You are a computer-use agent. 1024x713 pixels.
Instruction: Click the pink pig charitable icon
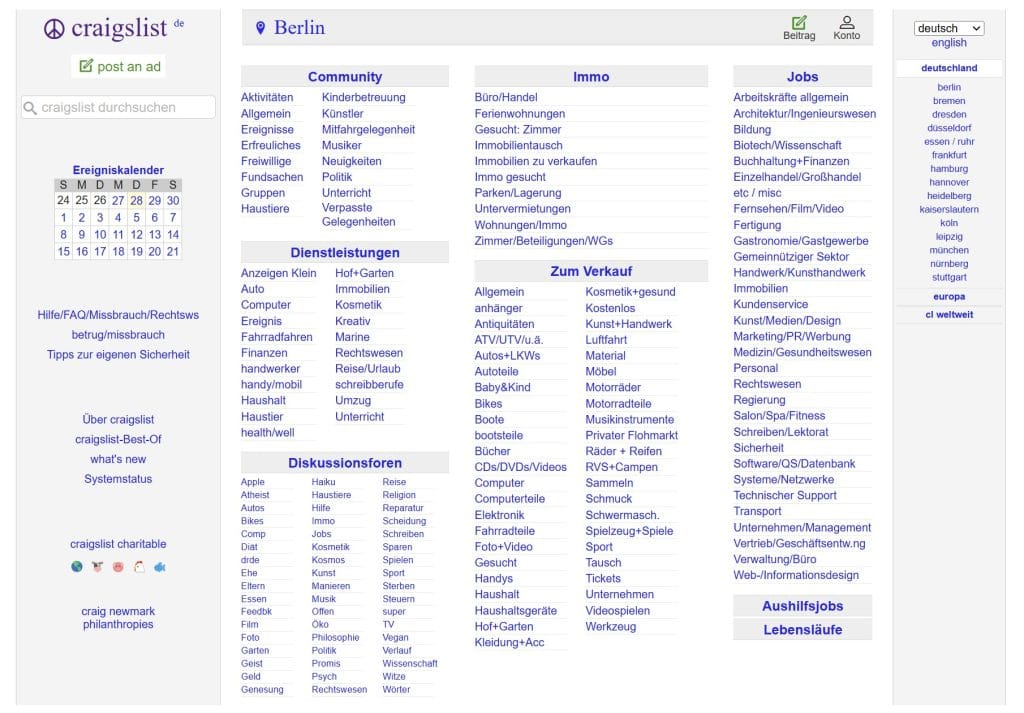(118, 567)
